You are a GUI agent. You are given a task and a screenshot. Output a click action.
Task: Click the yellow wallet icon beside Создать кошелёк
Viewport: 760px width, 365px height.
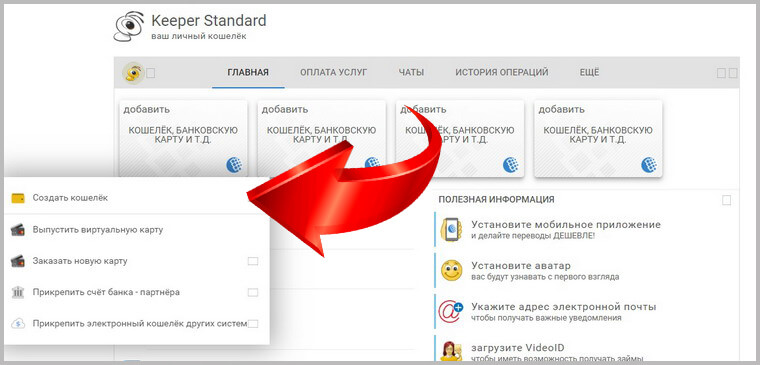tap(18, 198)
